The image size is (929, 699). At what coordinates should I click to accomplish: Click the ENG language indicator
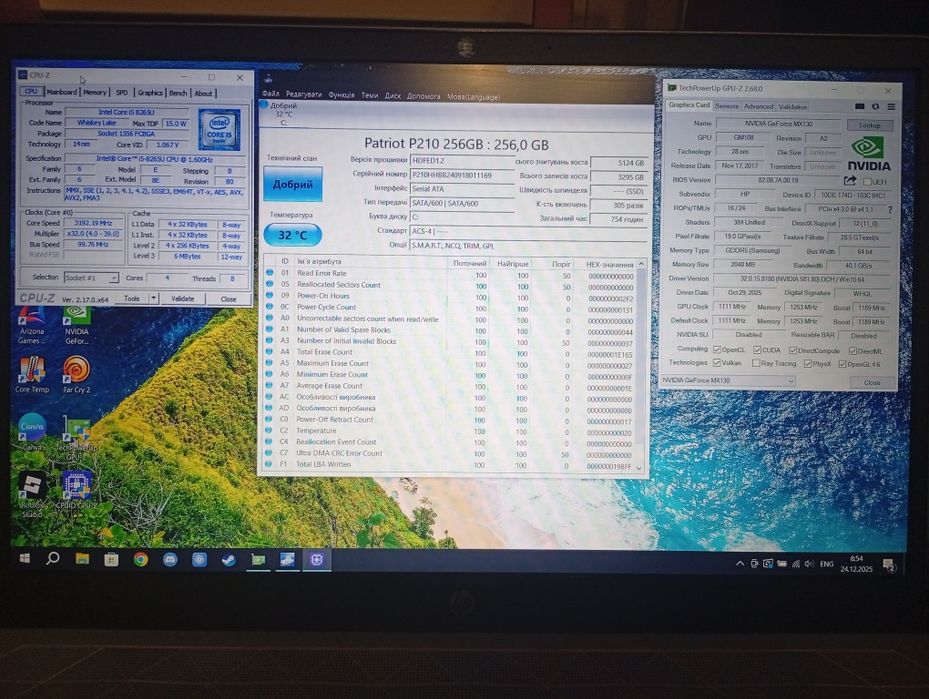pyautogui.click(x=827, y=564)
